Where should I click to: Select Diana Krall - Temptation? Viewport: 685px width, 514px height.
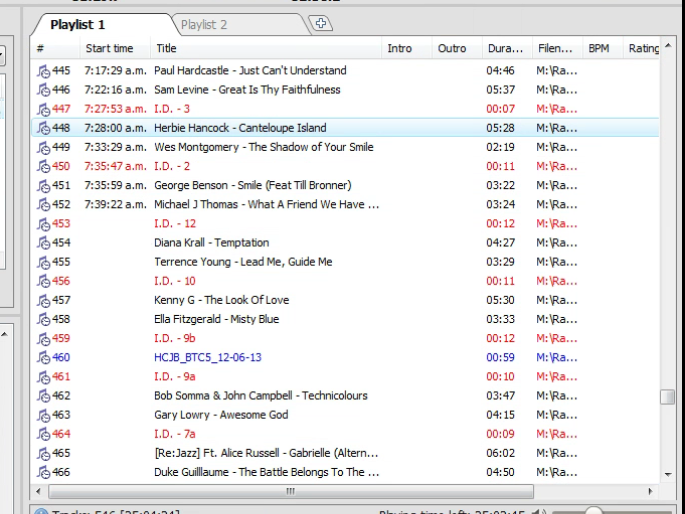click(211, 243)
